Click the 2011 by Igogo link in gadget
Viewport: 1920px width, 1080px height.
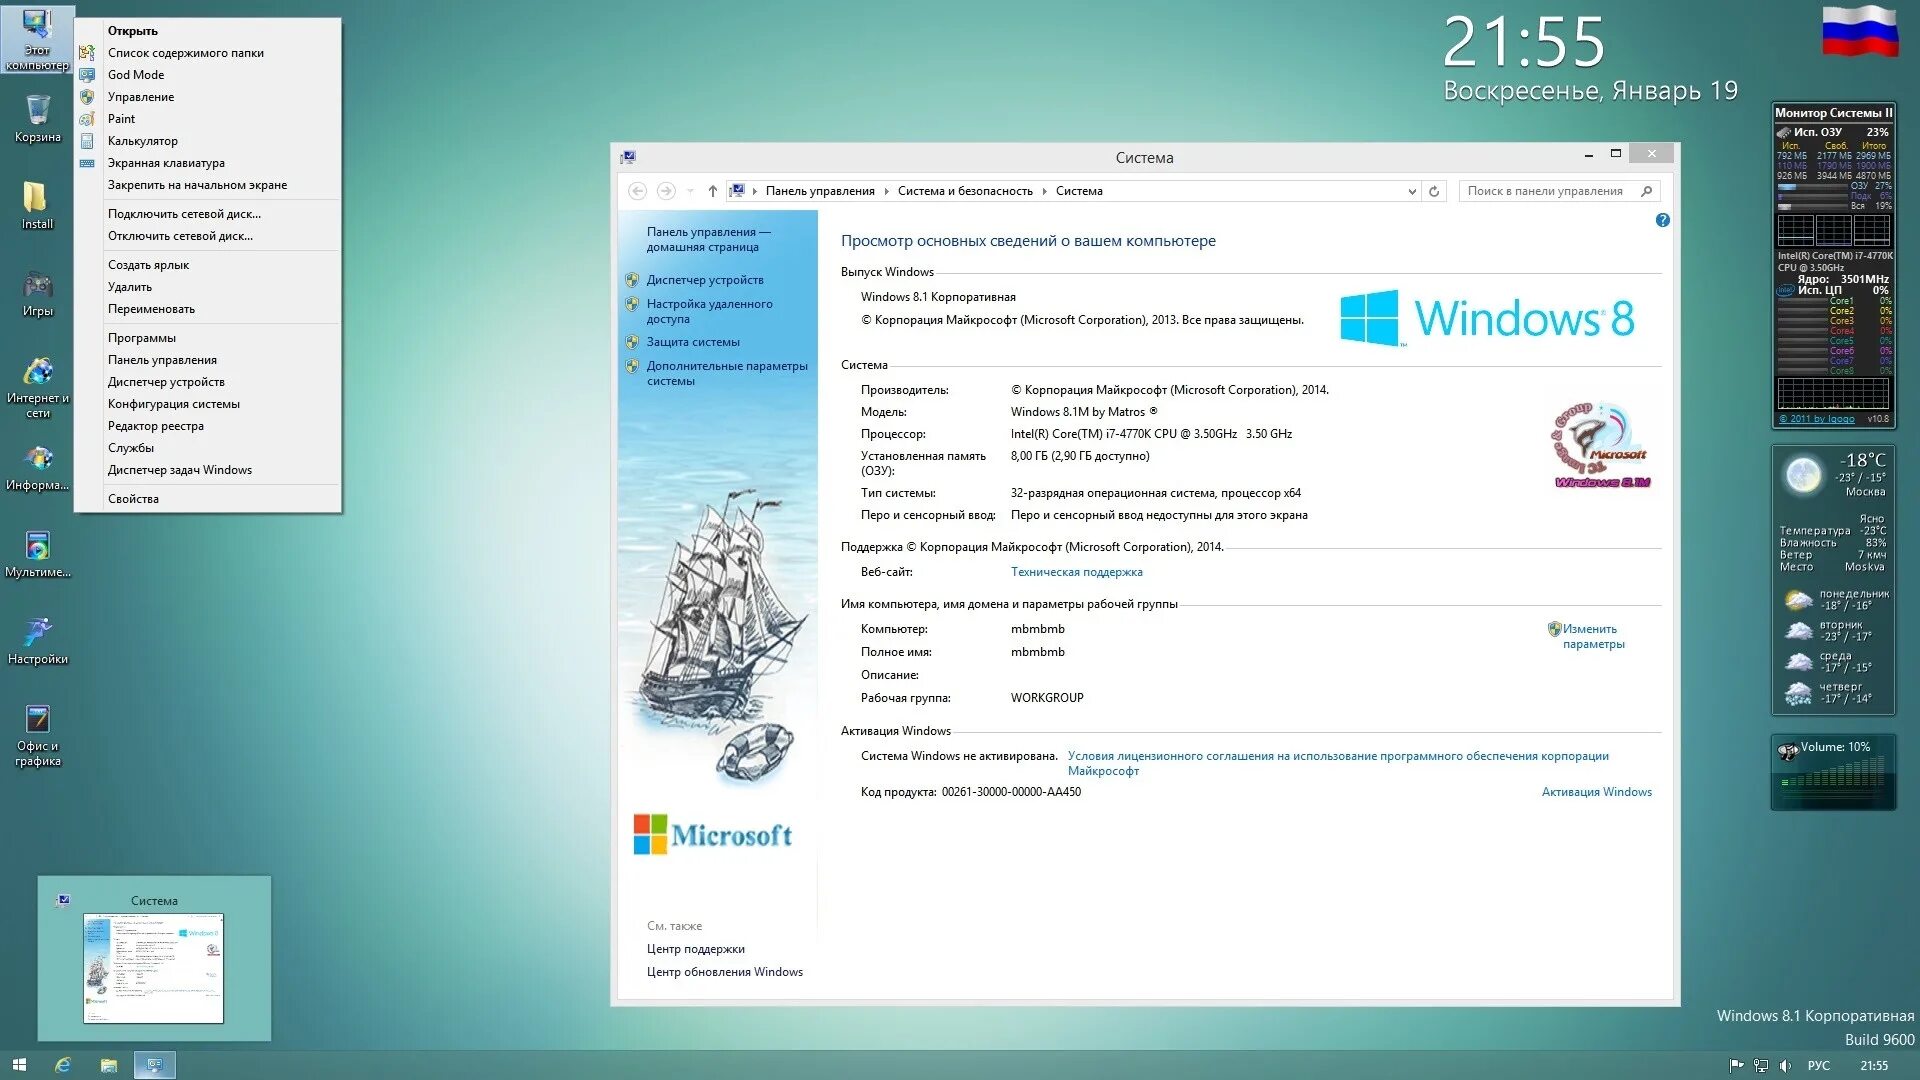[x=1817, y=419]
